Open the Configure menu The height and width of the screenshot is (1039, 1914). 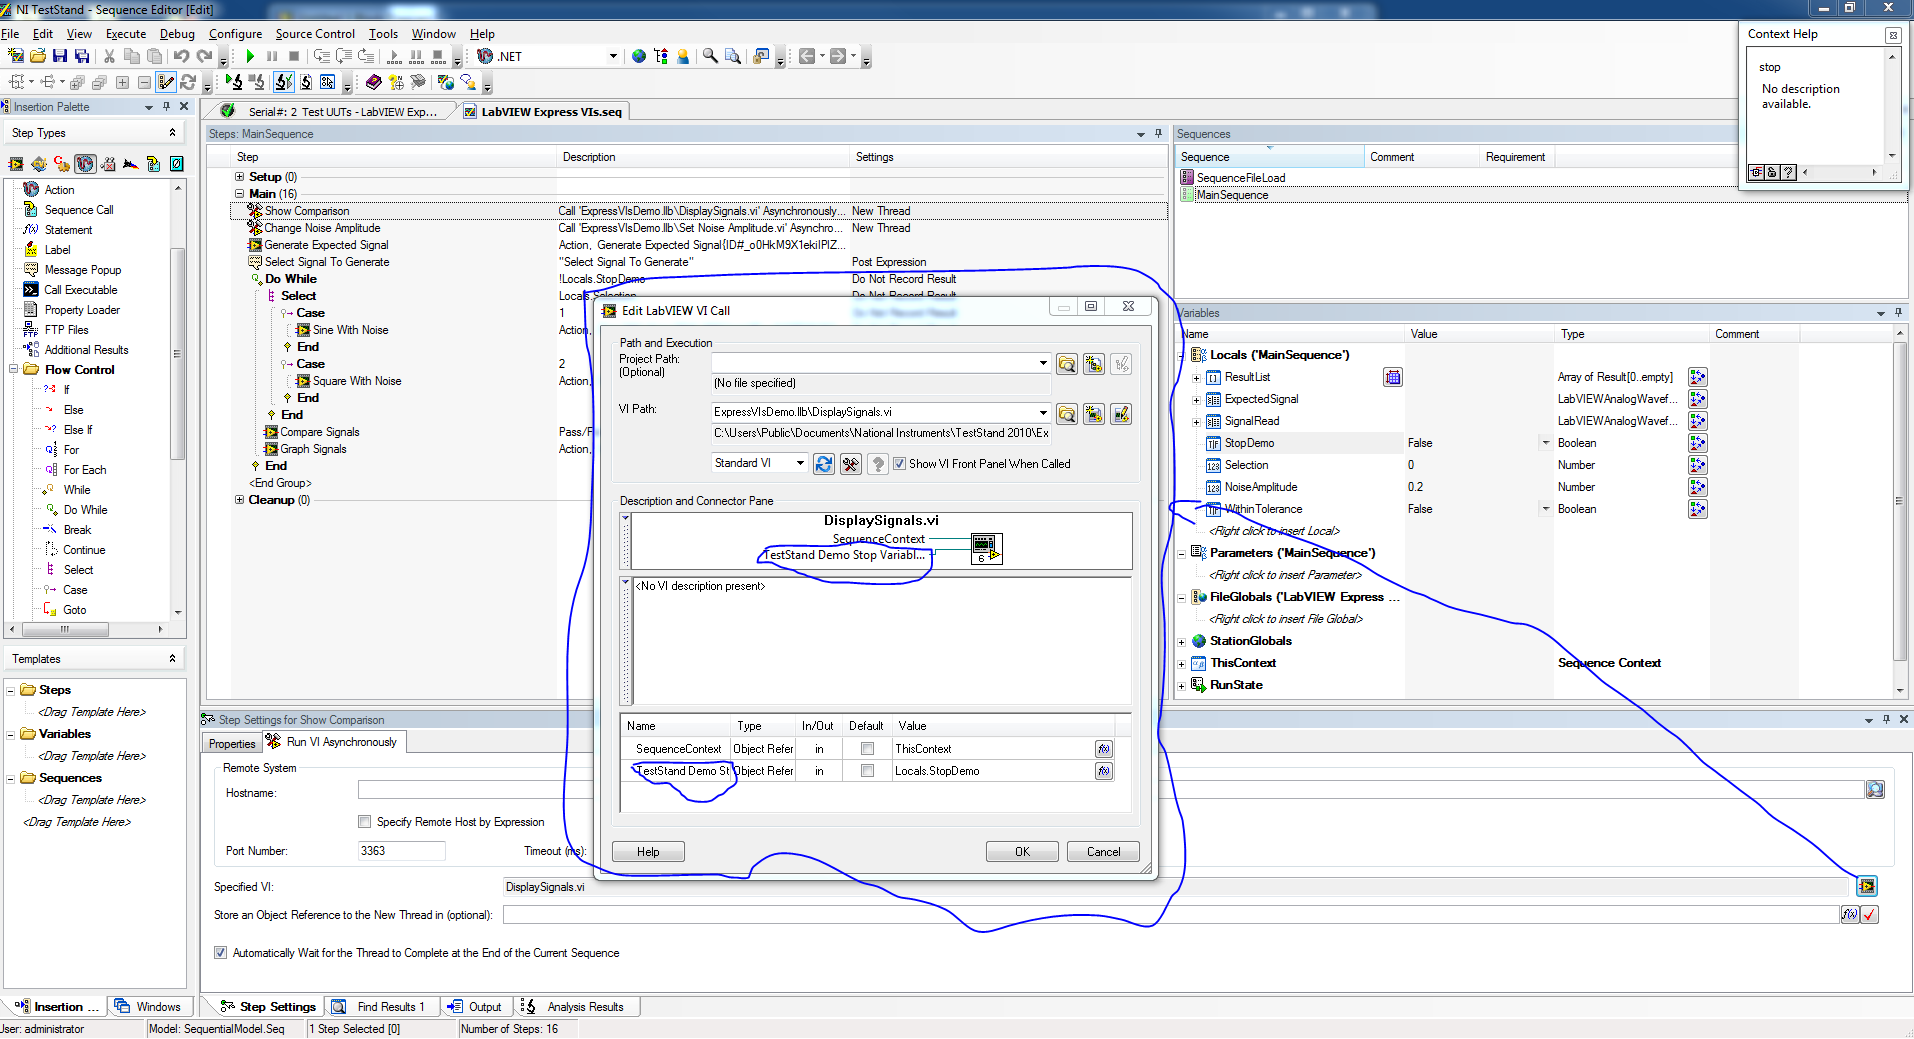tap(235, 34)
